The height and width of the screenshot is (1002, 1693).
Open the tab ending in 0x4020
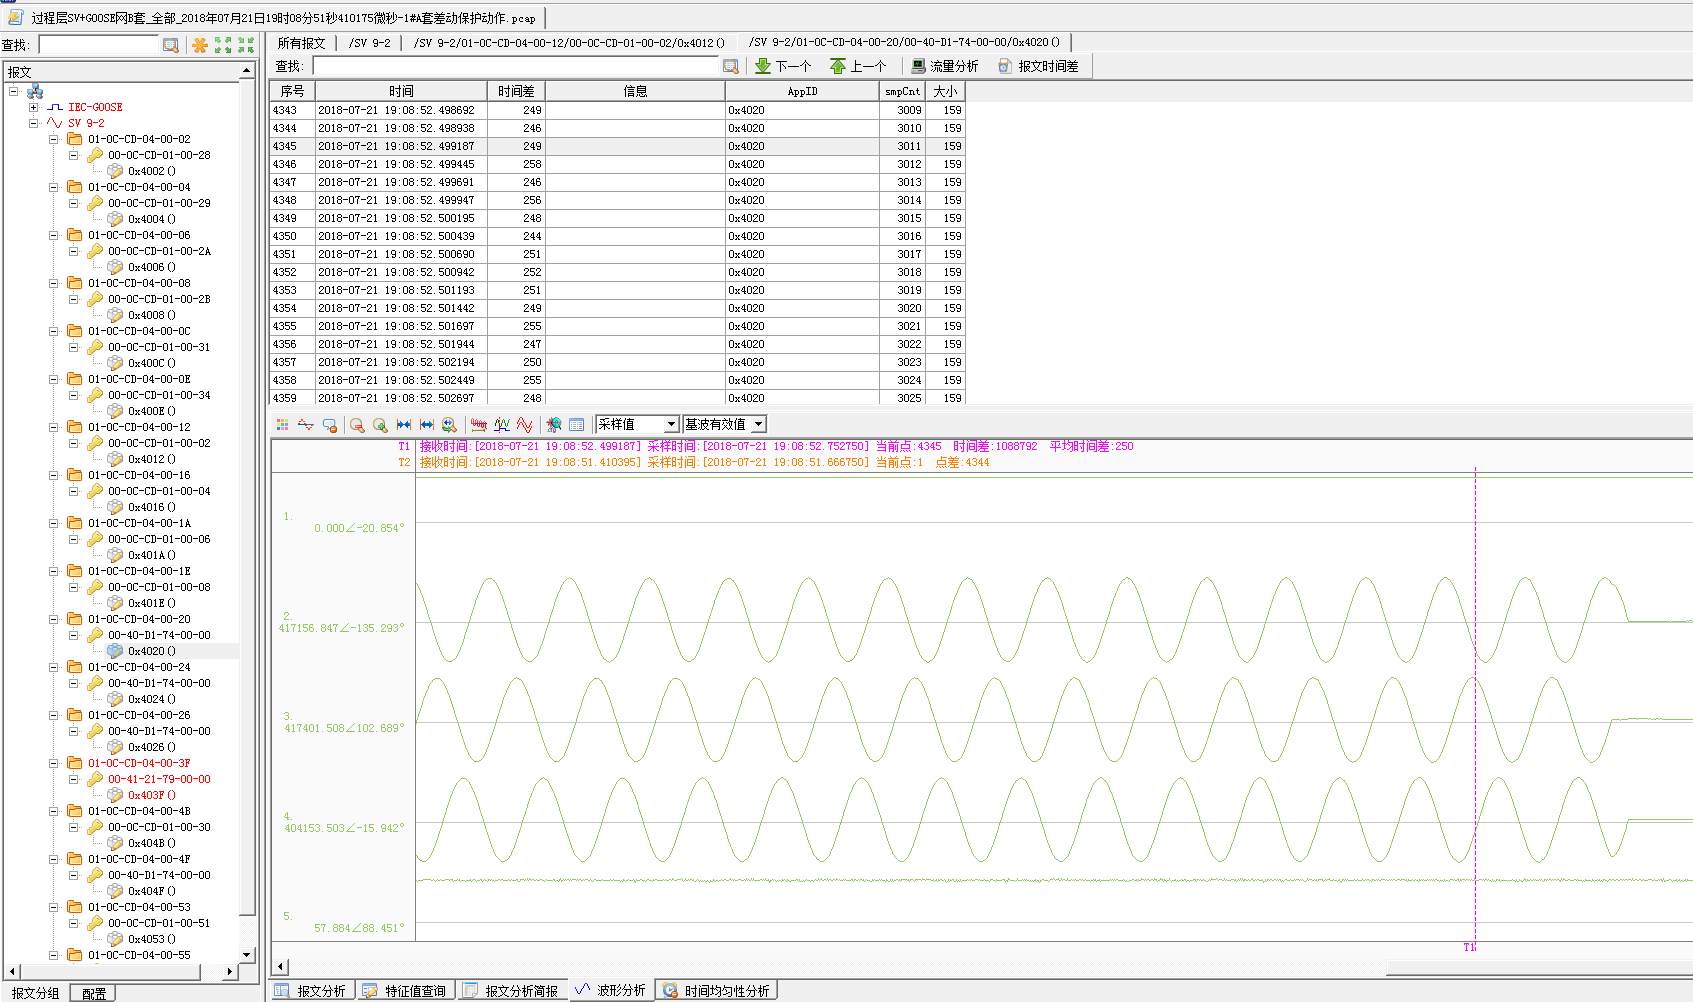[904, 43]
